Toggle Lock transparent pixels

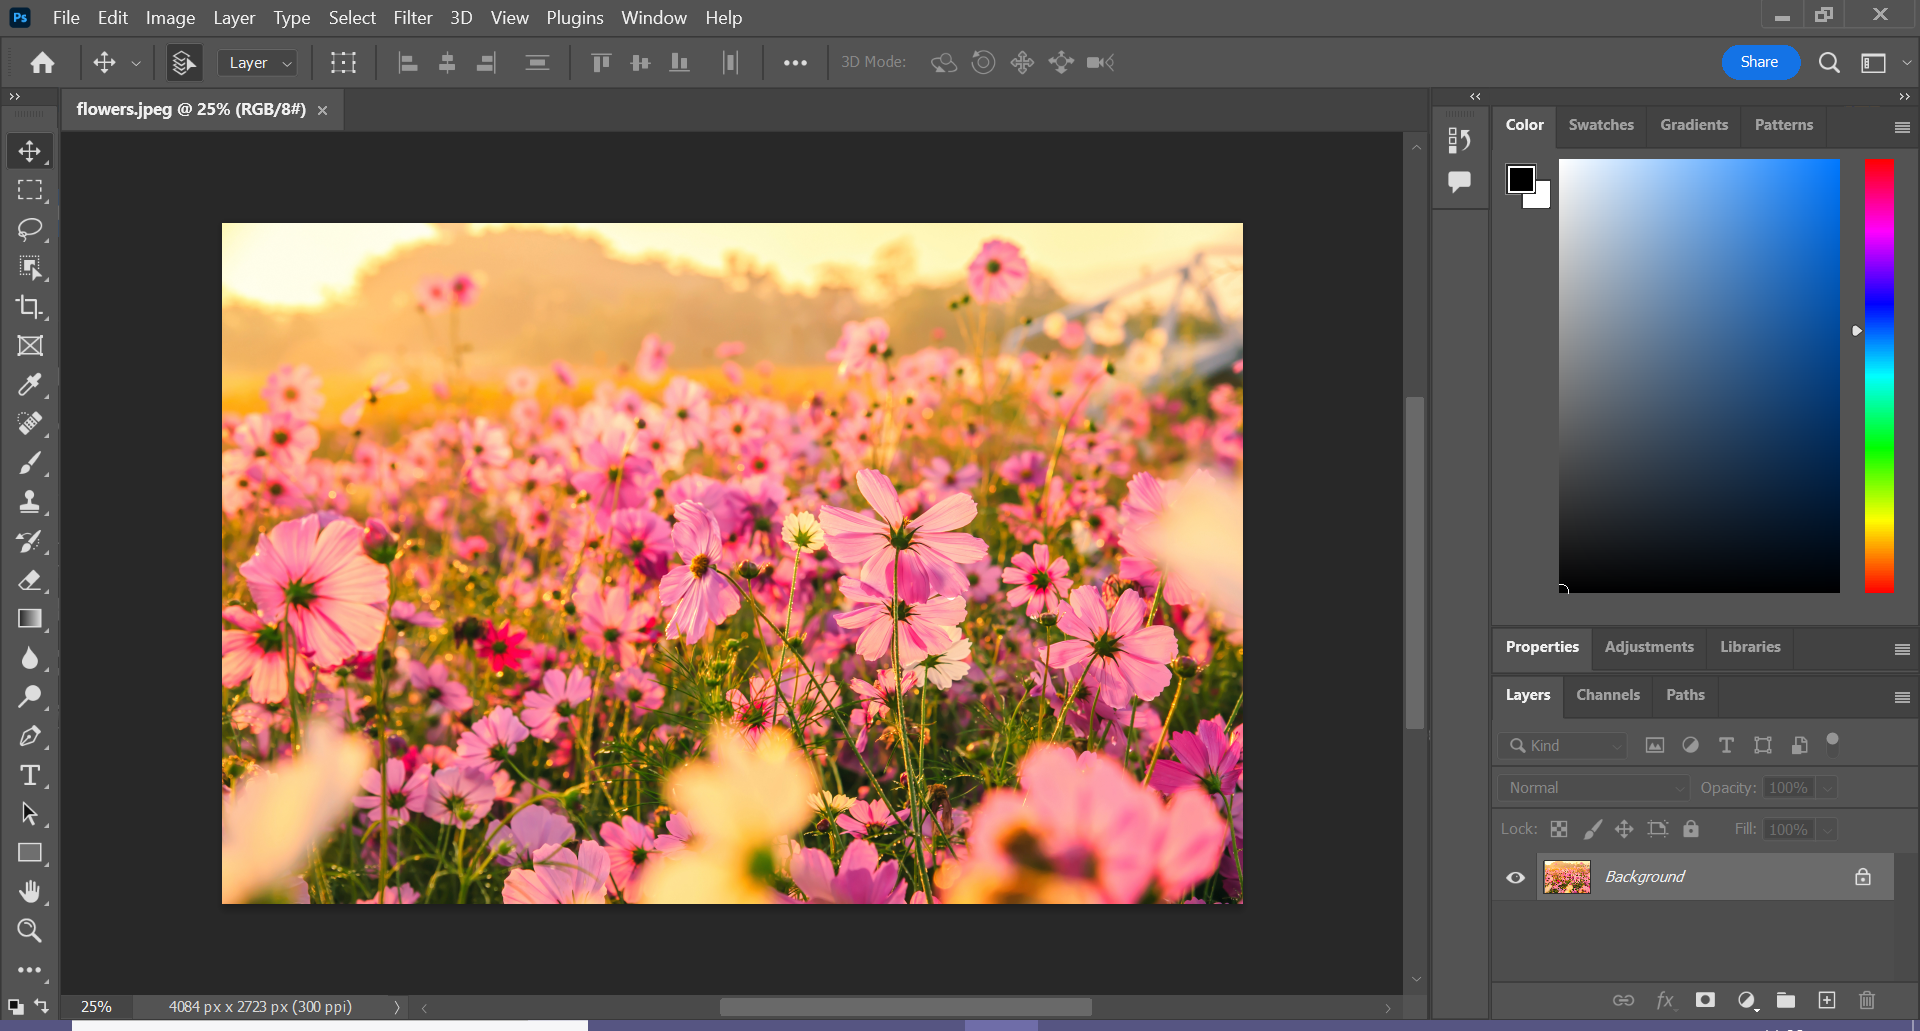click(x=1559, y=829)
